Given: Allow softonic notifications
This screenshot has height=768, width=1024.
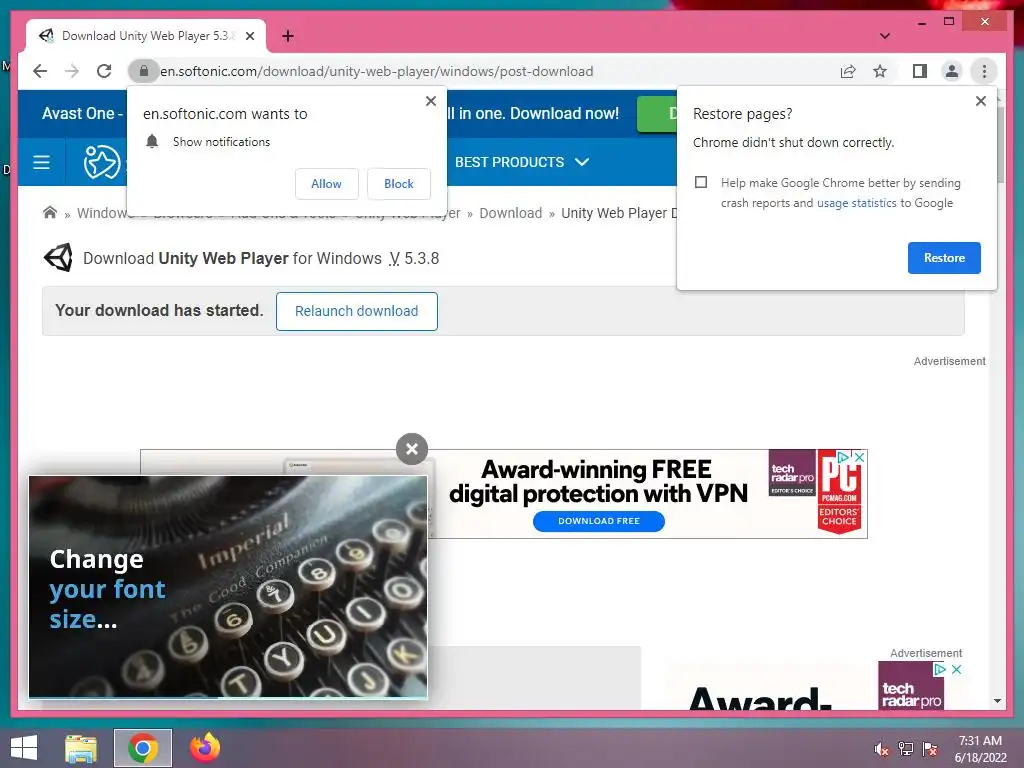Looking at the screenshot, I should tap(327, 184).
